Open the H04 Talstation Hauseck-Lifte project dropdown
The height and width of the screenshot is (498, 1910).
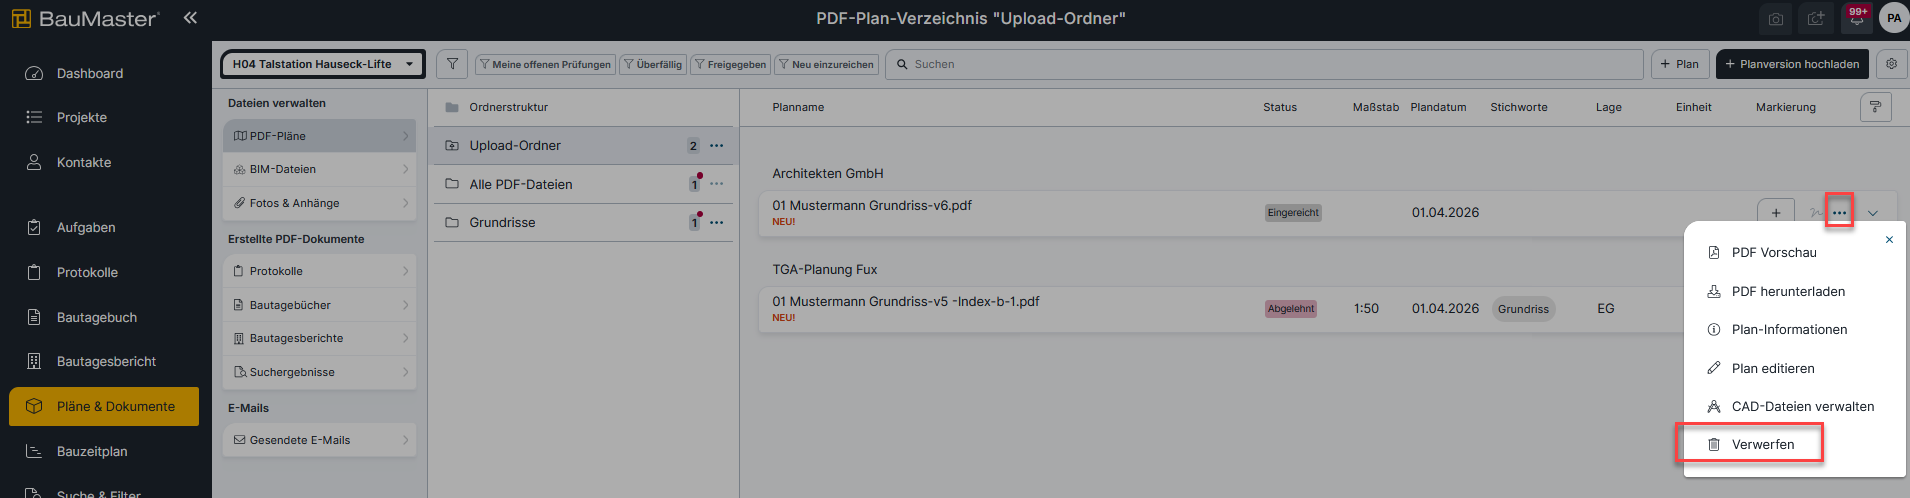coord(322,64)
